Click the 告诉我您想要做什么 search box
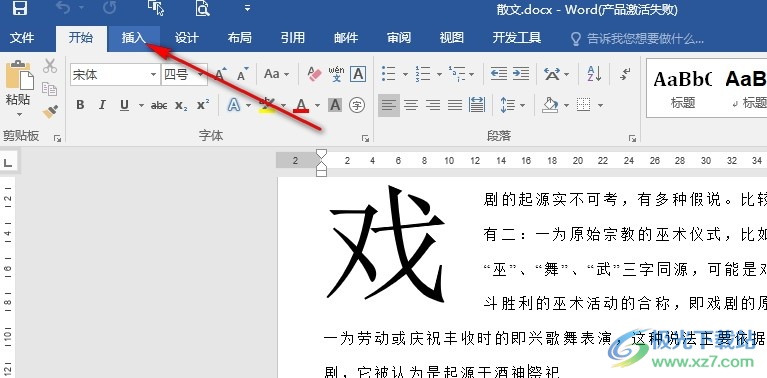This screenshot has height=378, width=767. coord(637,39)
